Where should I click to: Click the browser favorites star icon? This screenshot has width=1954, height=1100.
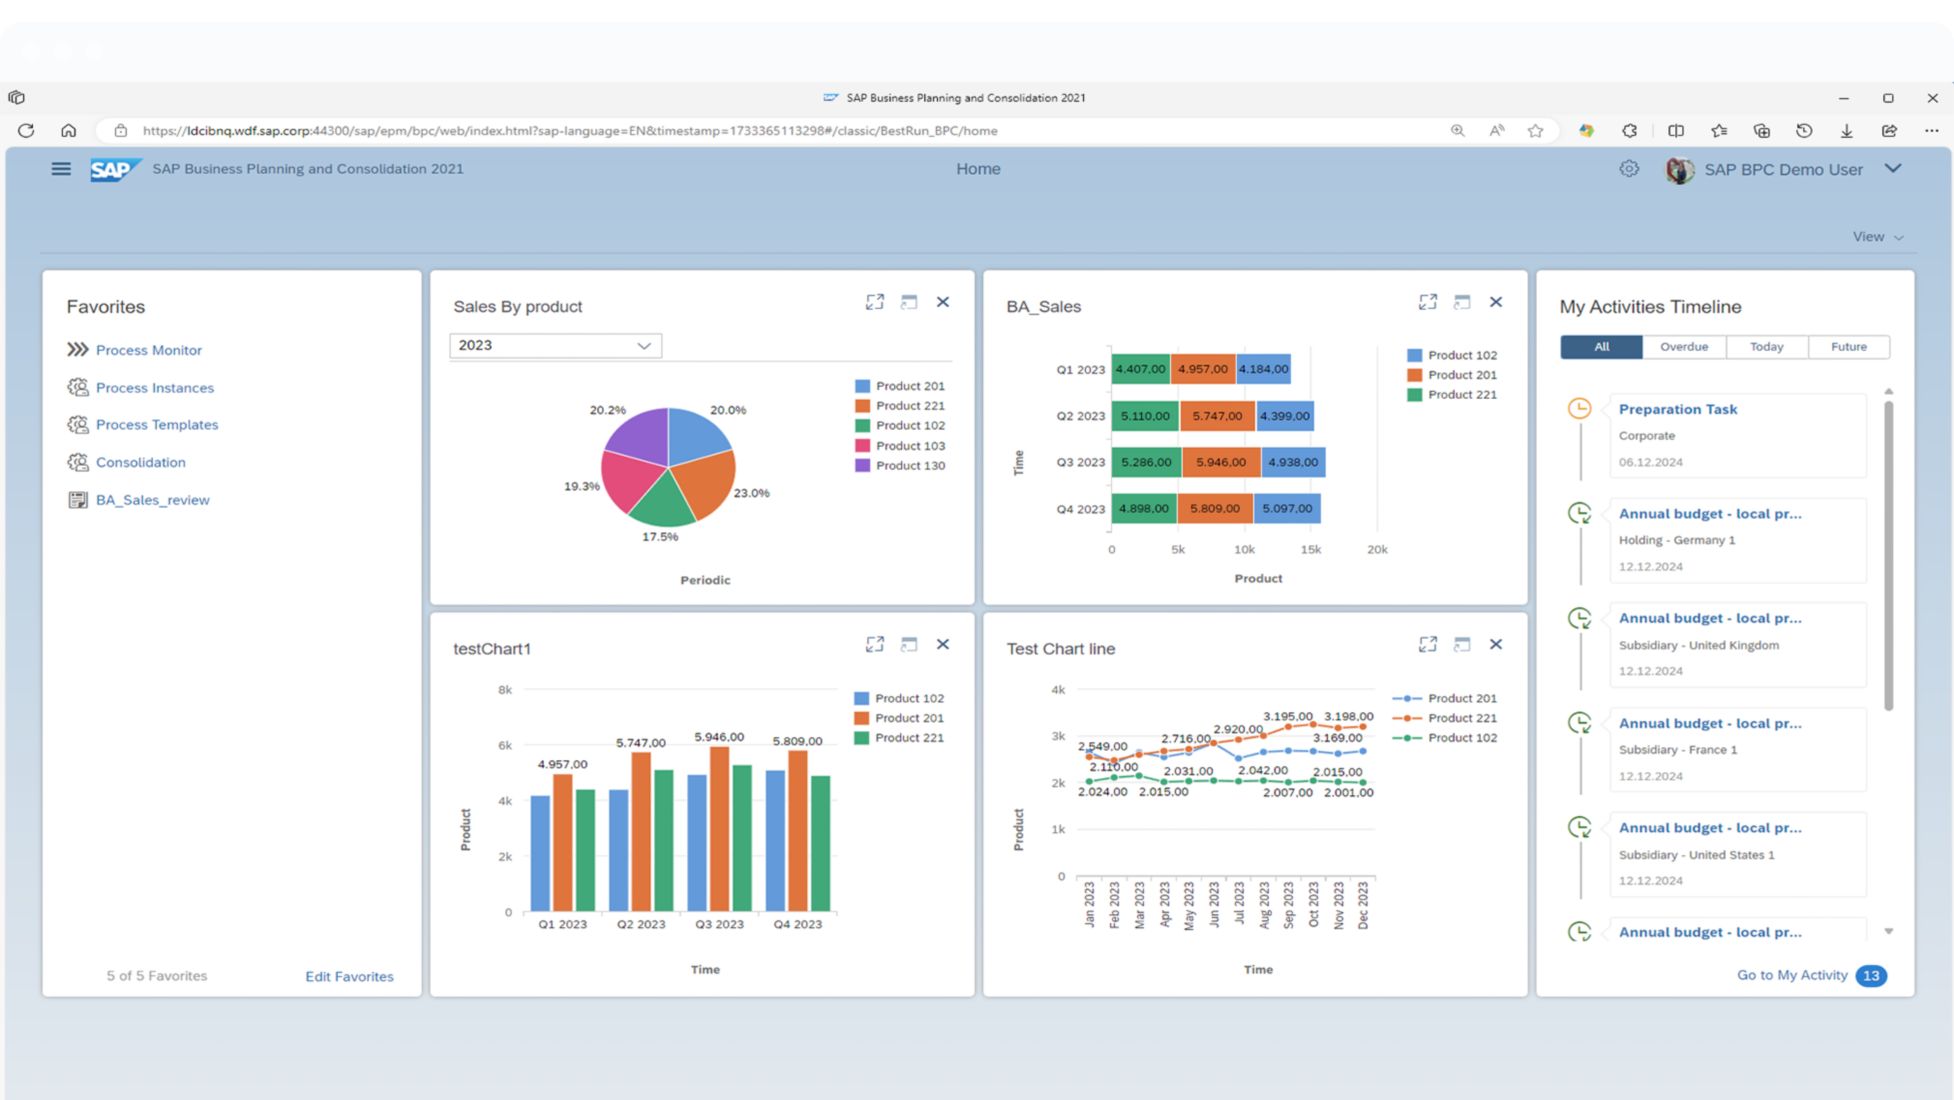click(x=1535, y=131)
